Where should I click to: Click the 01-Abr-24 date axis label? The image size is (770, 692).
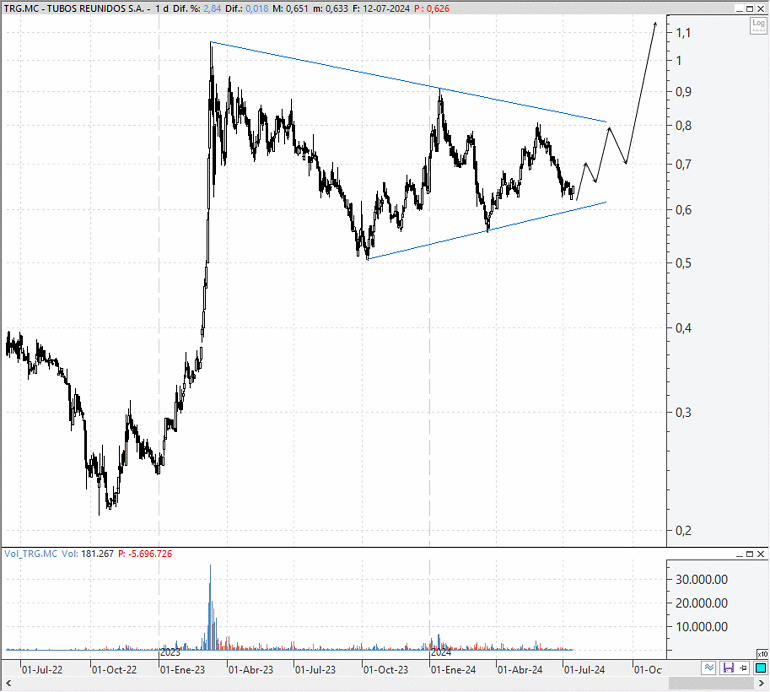pos(520,670)
